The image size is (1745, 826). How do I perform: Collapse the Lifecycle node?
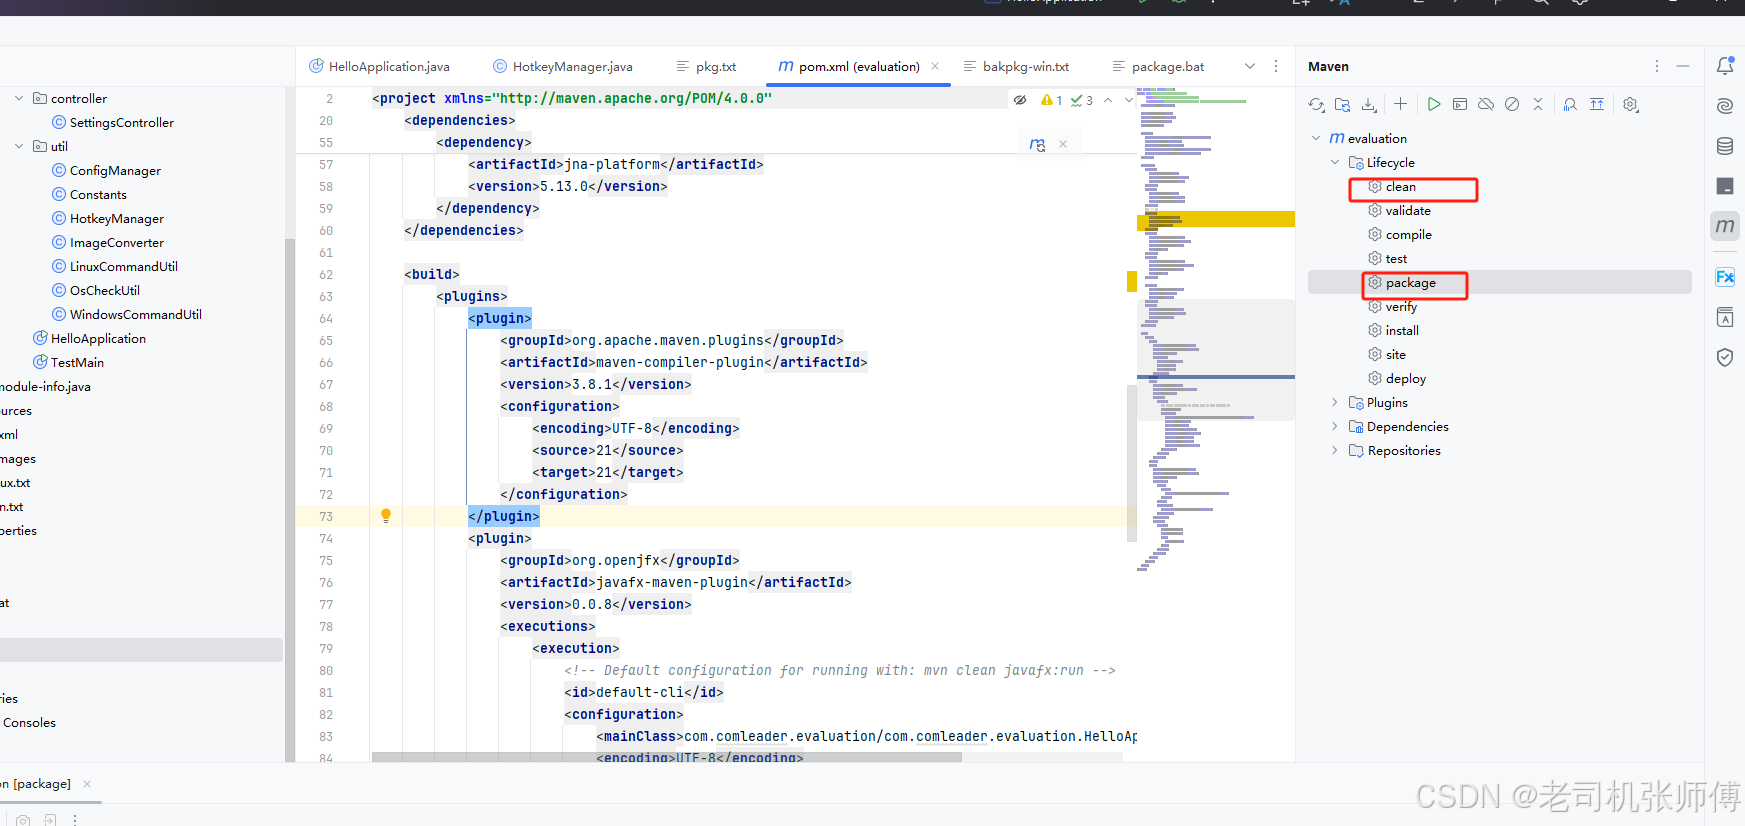[1335, 162]
